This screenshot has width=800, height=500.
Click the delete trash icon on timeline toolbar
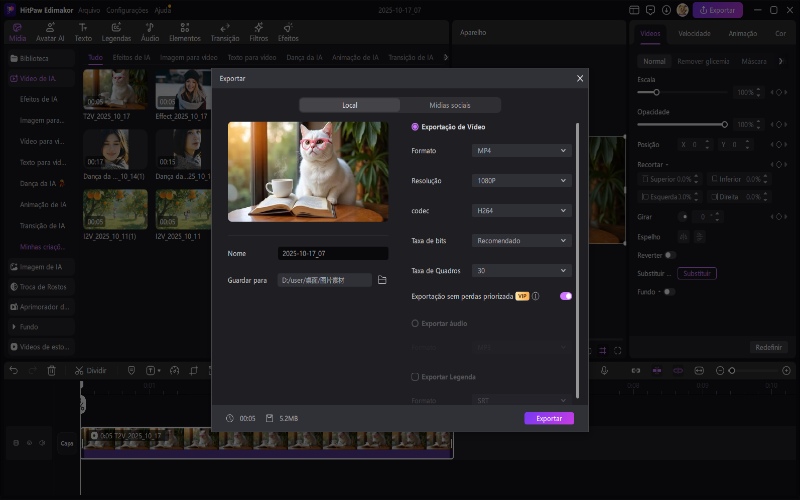tap(51, 370)
